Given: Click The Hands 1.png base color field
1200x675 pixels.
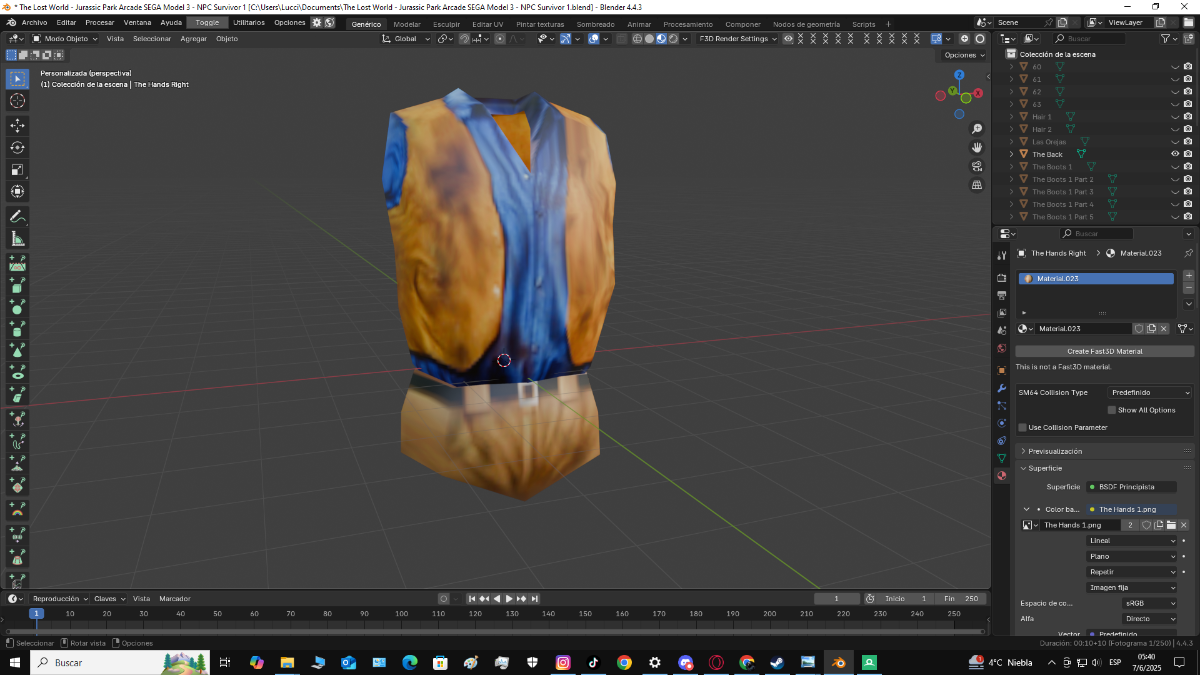Looking at the screenshot, I should (1131, 509).
